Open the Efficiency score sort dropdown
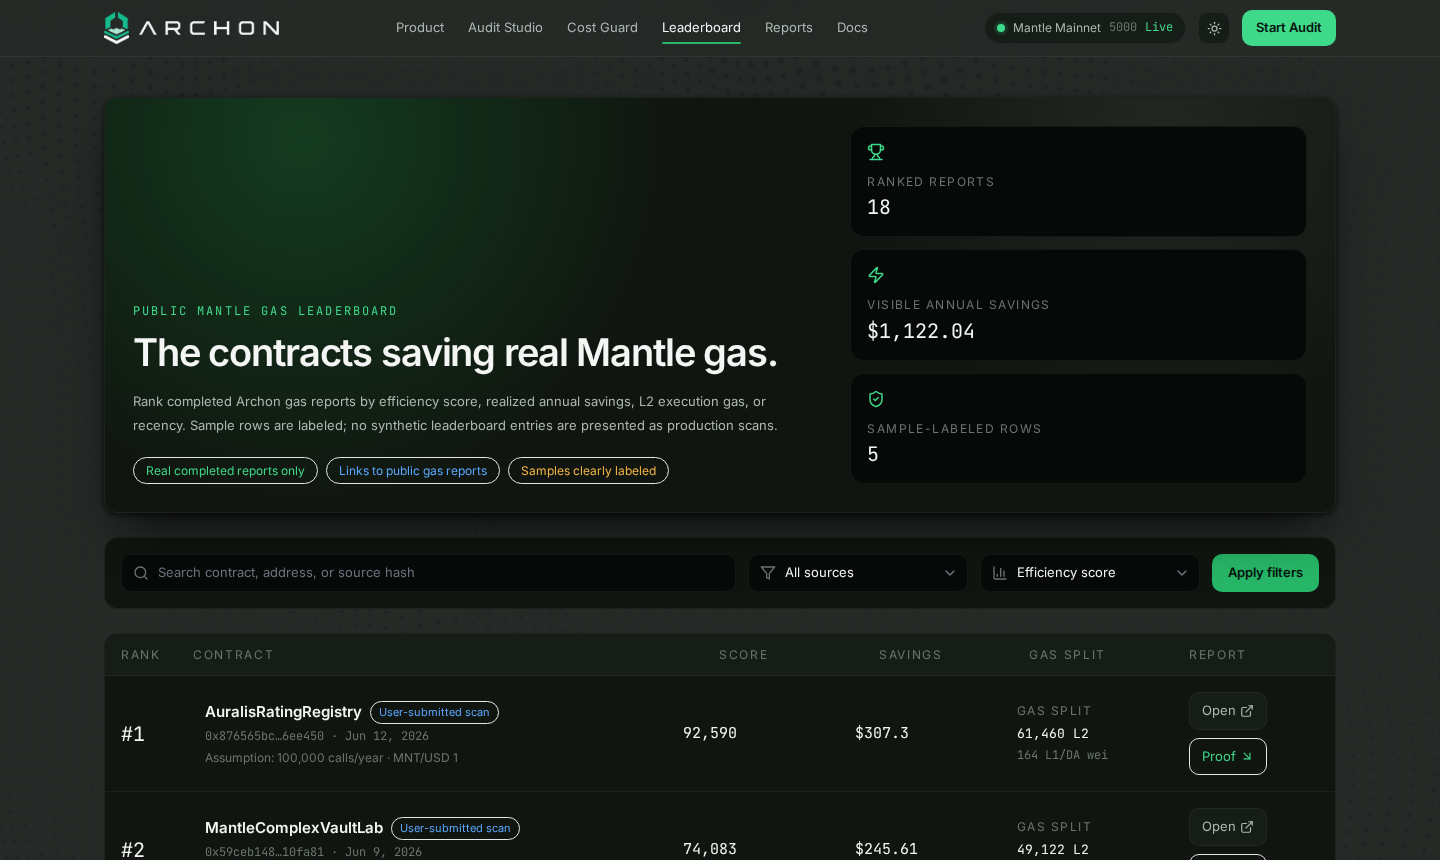The width and height of the screenshot is (1440, 860). [x=1090, y=573]
